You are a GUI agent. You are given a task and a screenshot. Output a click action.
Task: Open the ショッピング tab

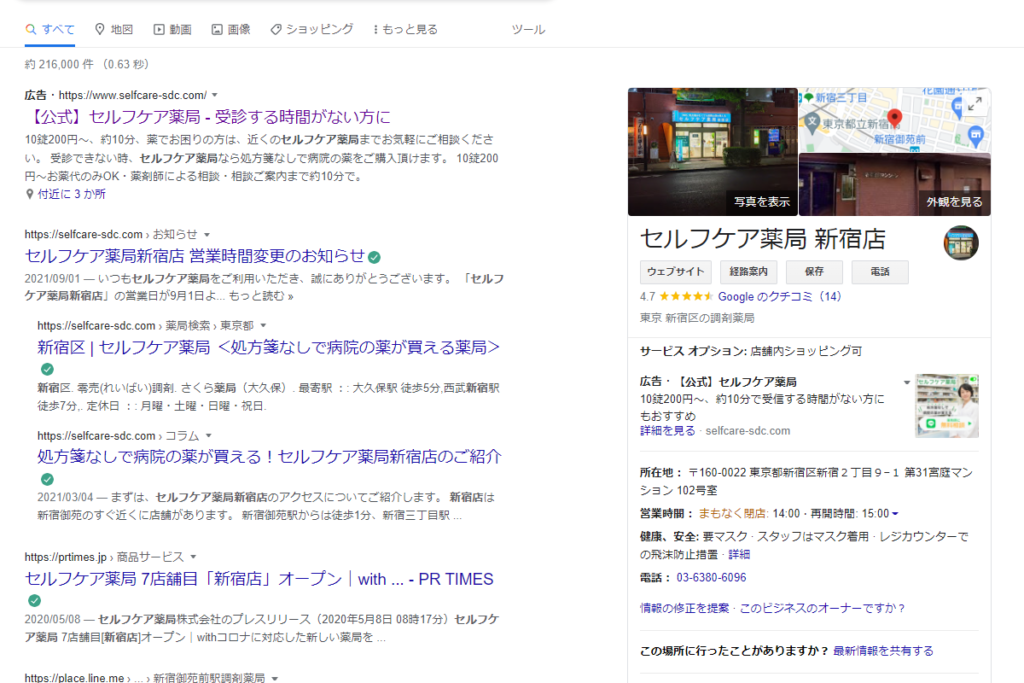(x=312, y=29)
